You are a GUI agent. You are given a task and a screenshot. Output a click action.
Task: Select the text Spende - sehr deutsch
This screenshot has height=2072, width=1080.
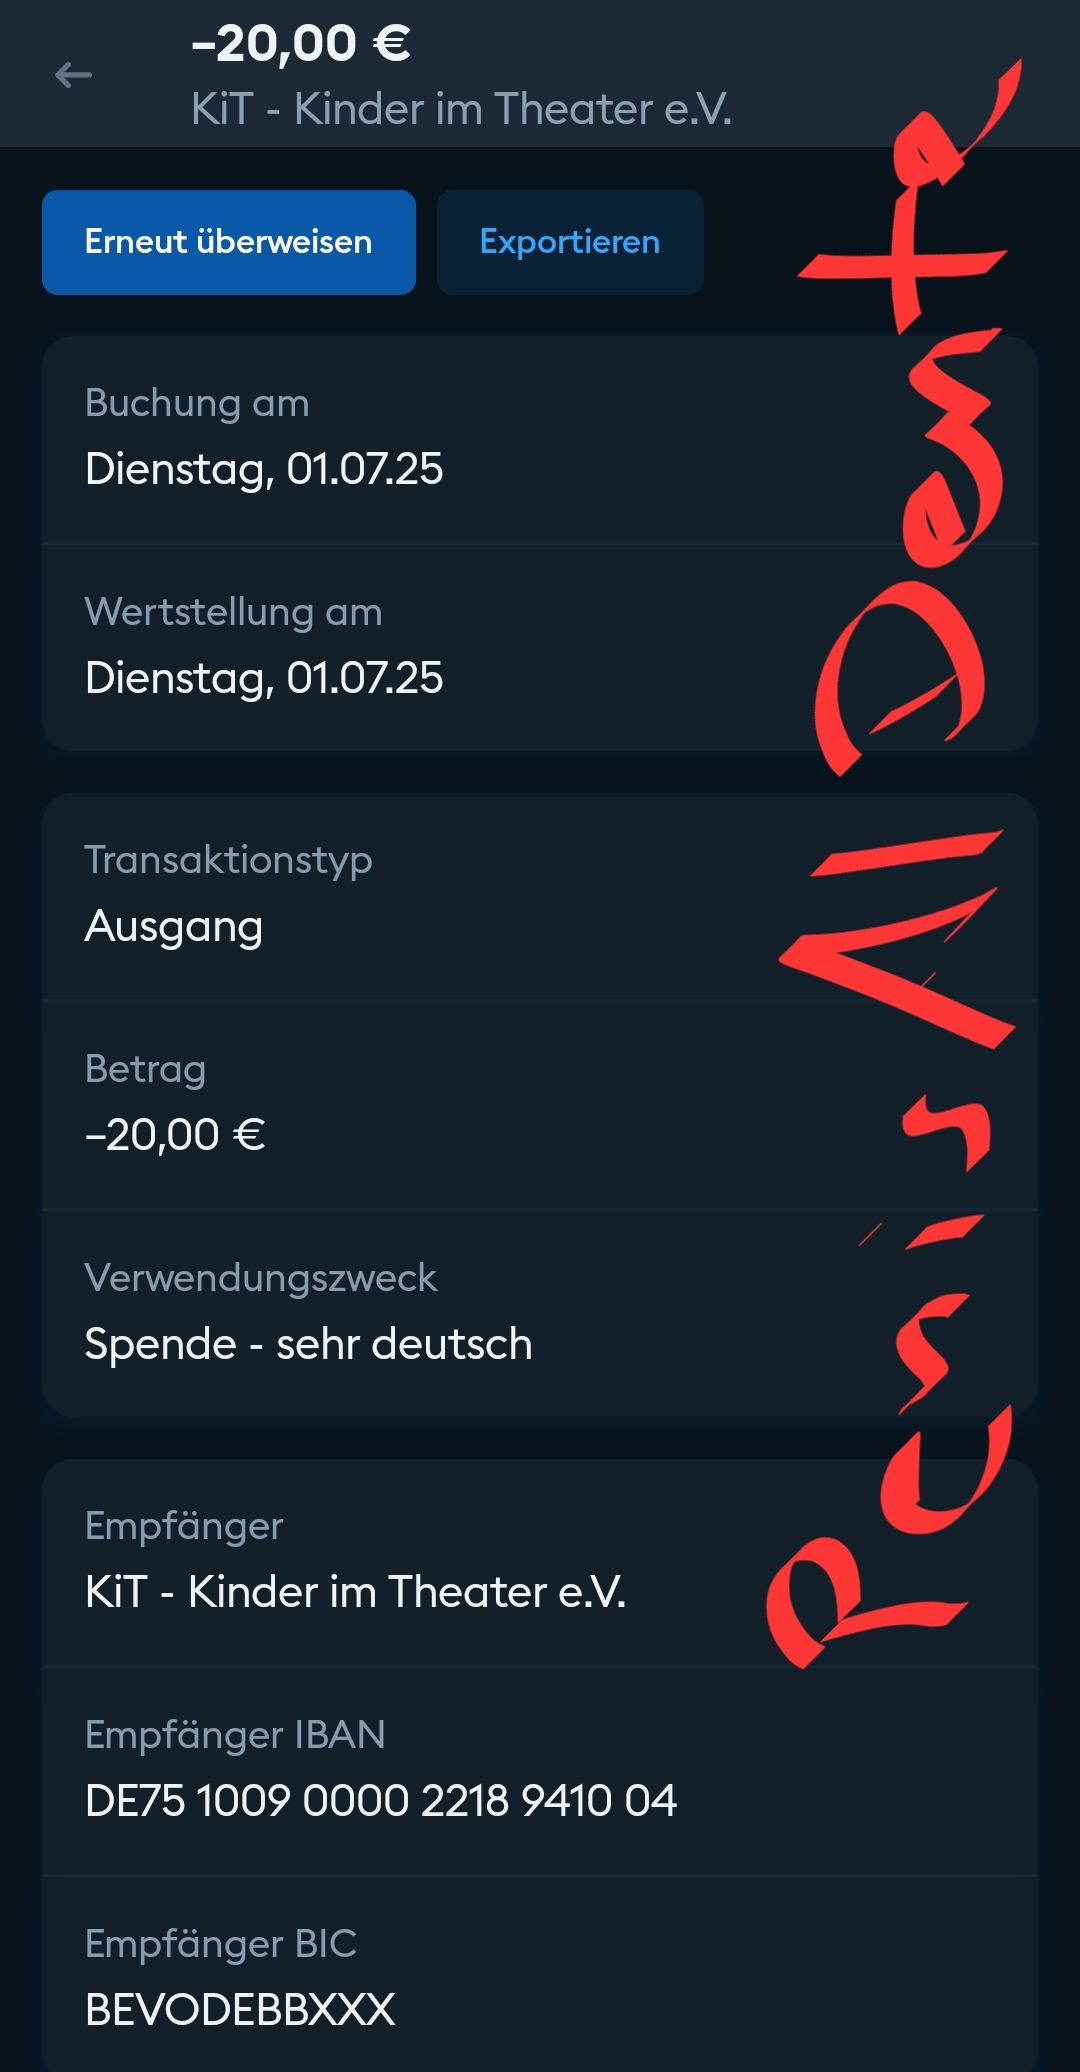pos(308,1344)
